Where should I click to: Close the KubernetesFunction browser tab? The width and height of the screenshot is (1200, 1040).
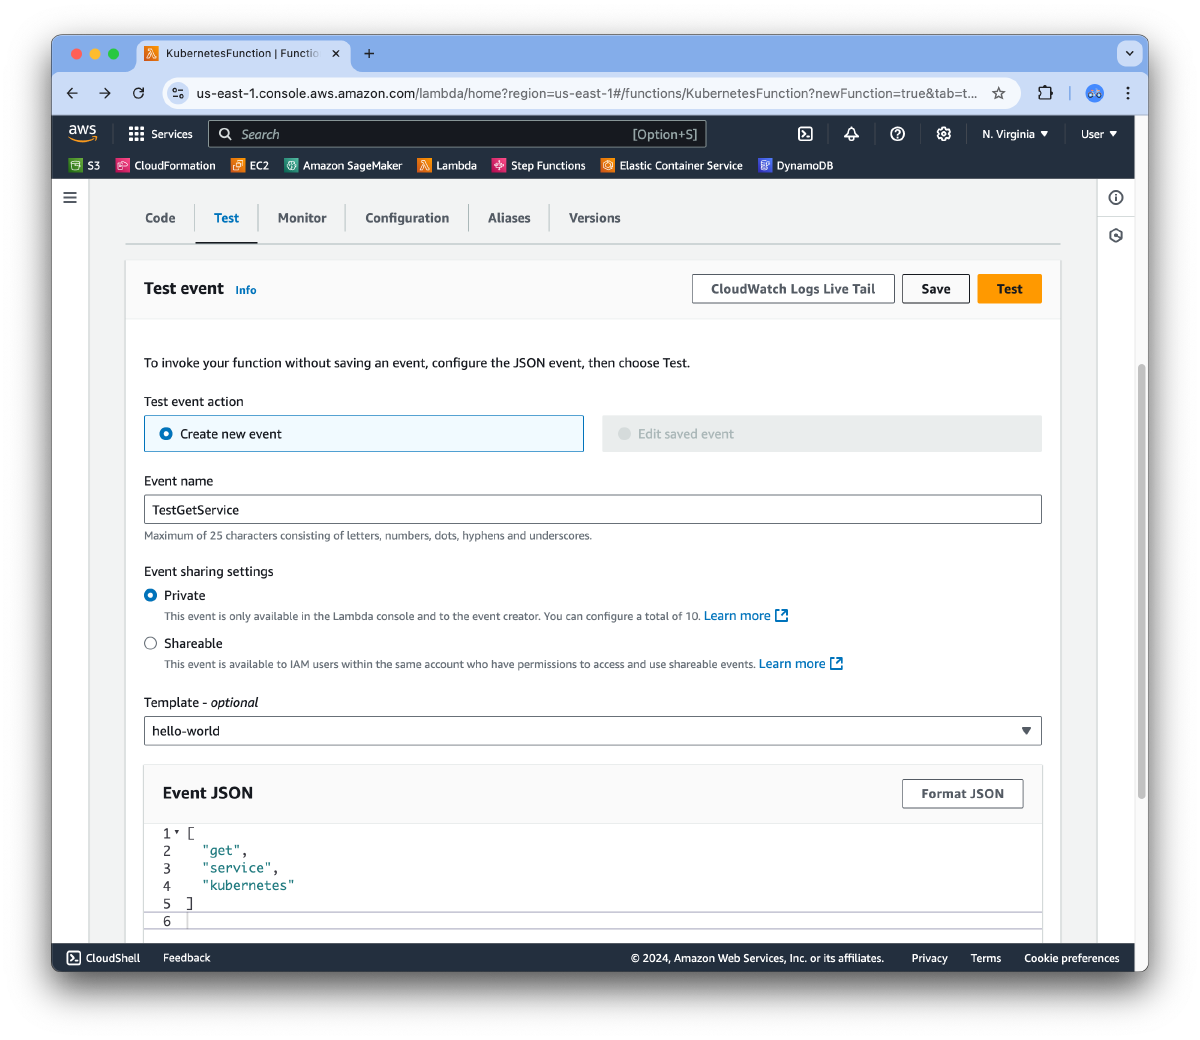coord(336,54)
